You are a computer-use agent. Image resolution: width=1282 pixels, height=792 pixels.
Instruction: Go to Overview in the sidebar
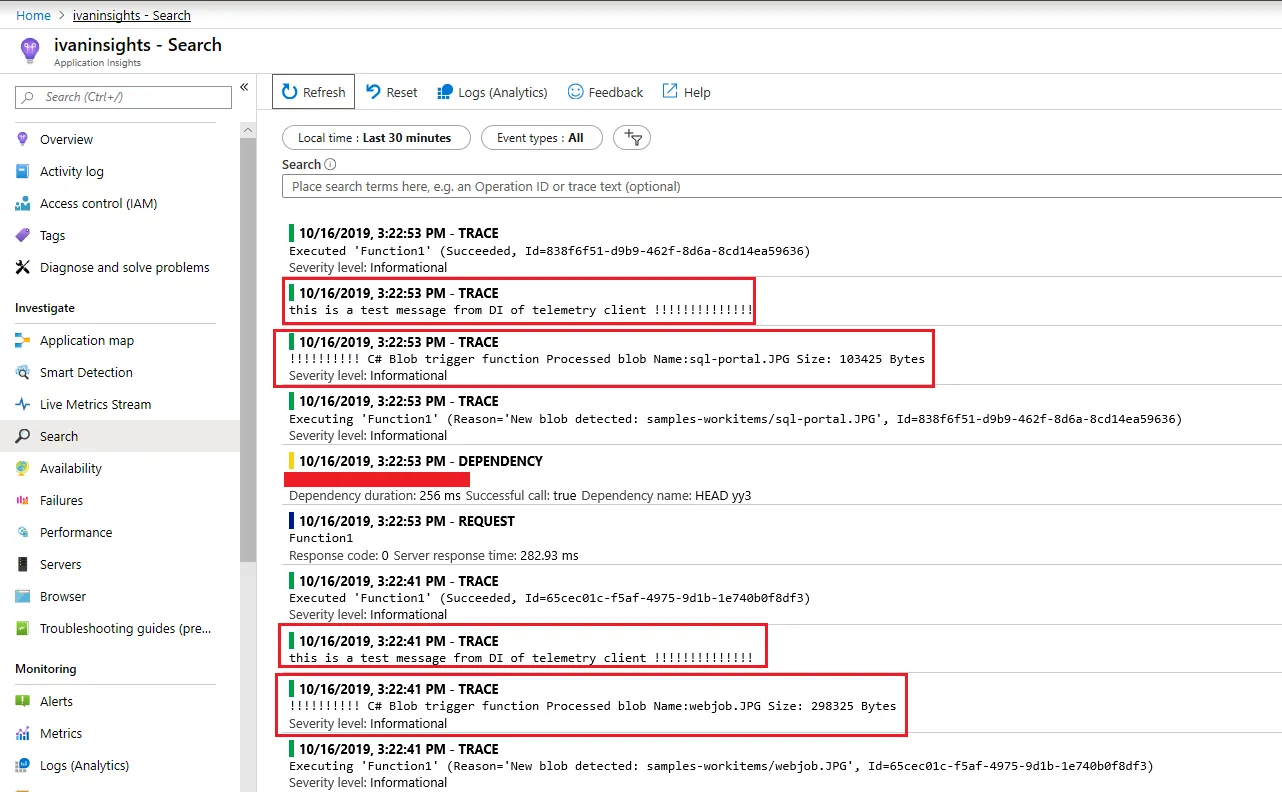click(66, 139)
